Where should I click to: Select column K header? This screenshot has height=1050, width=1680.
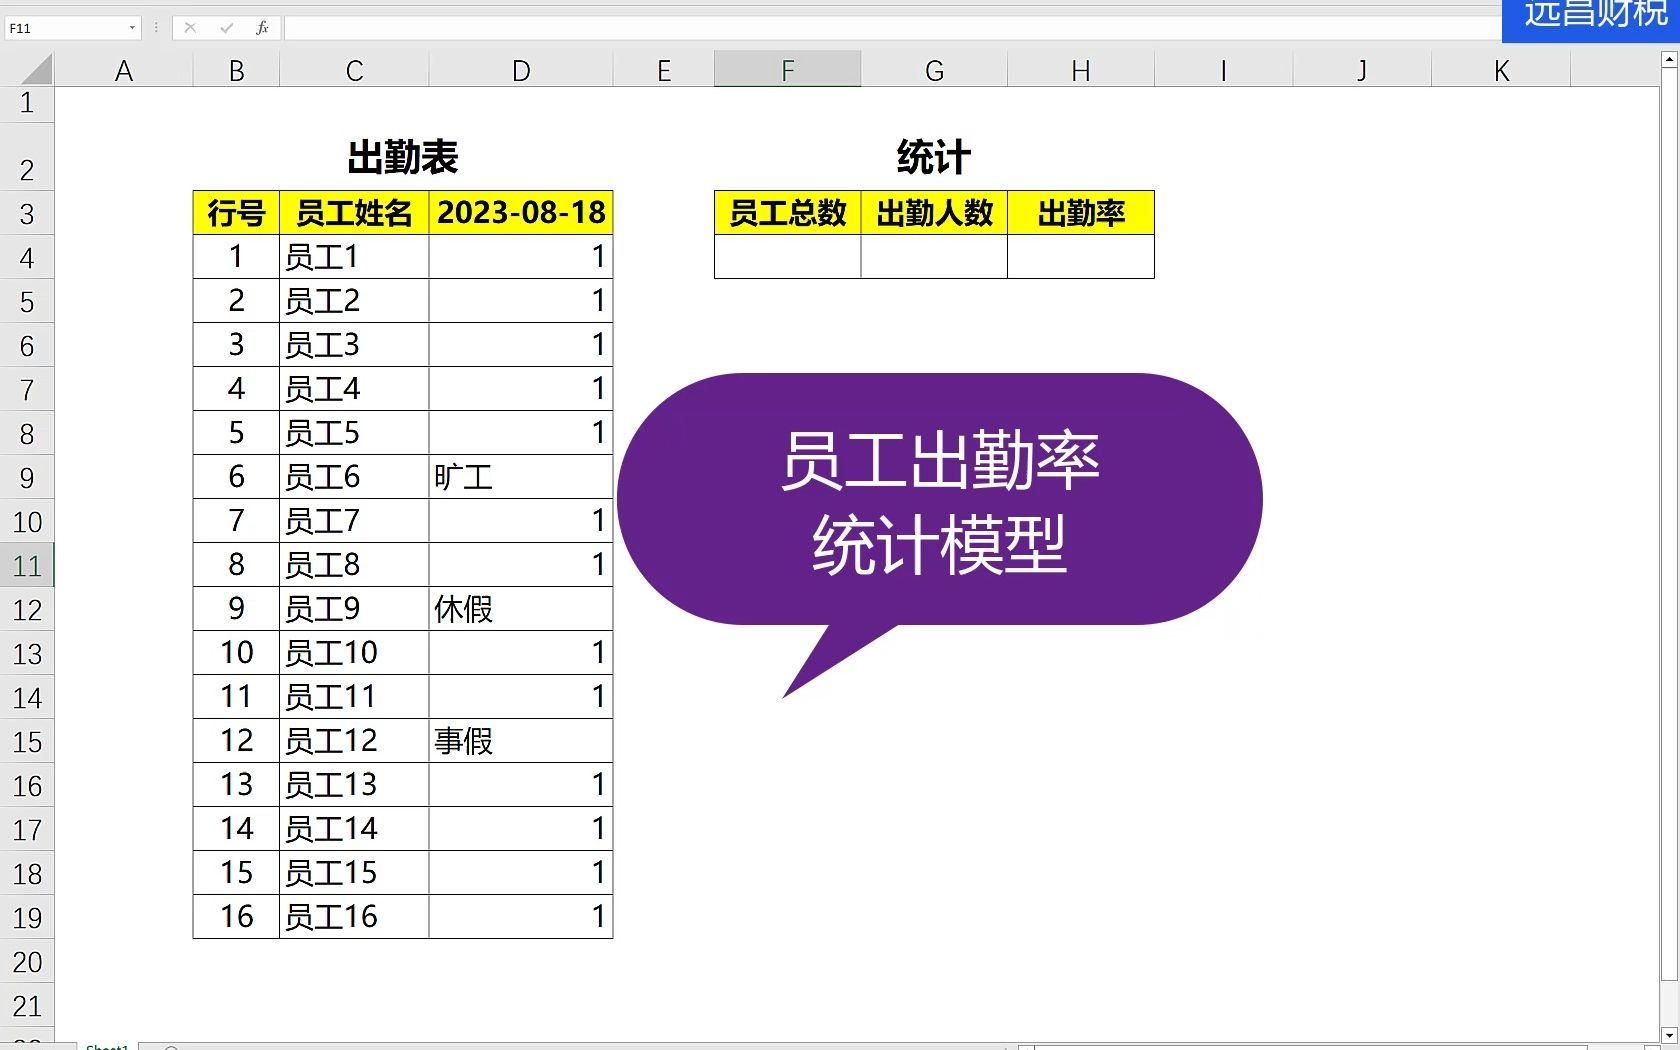(x=1501, y=70)
